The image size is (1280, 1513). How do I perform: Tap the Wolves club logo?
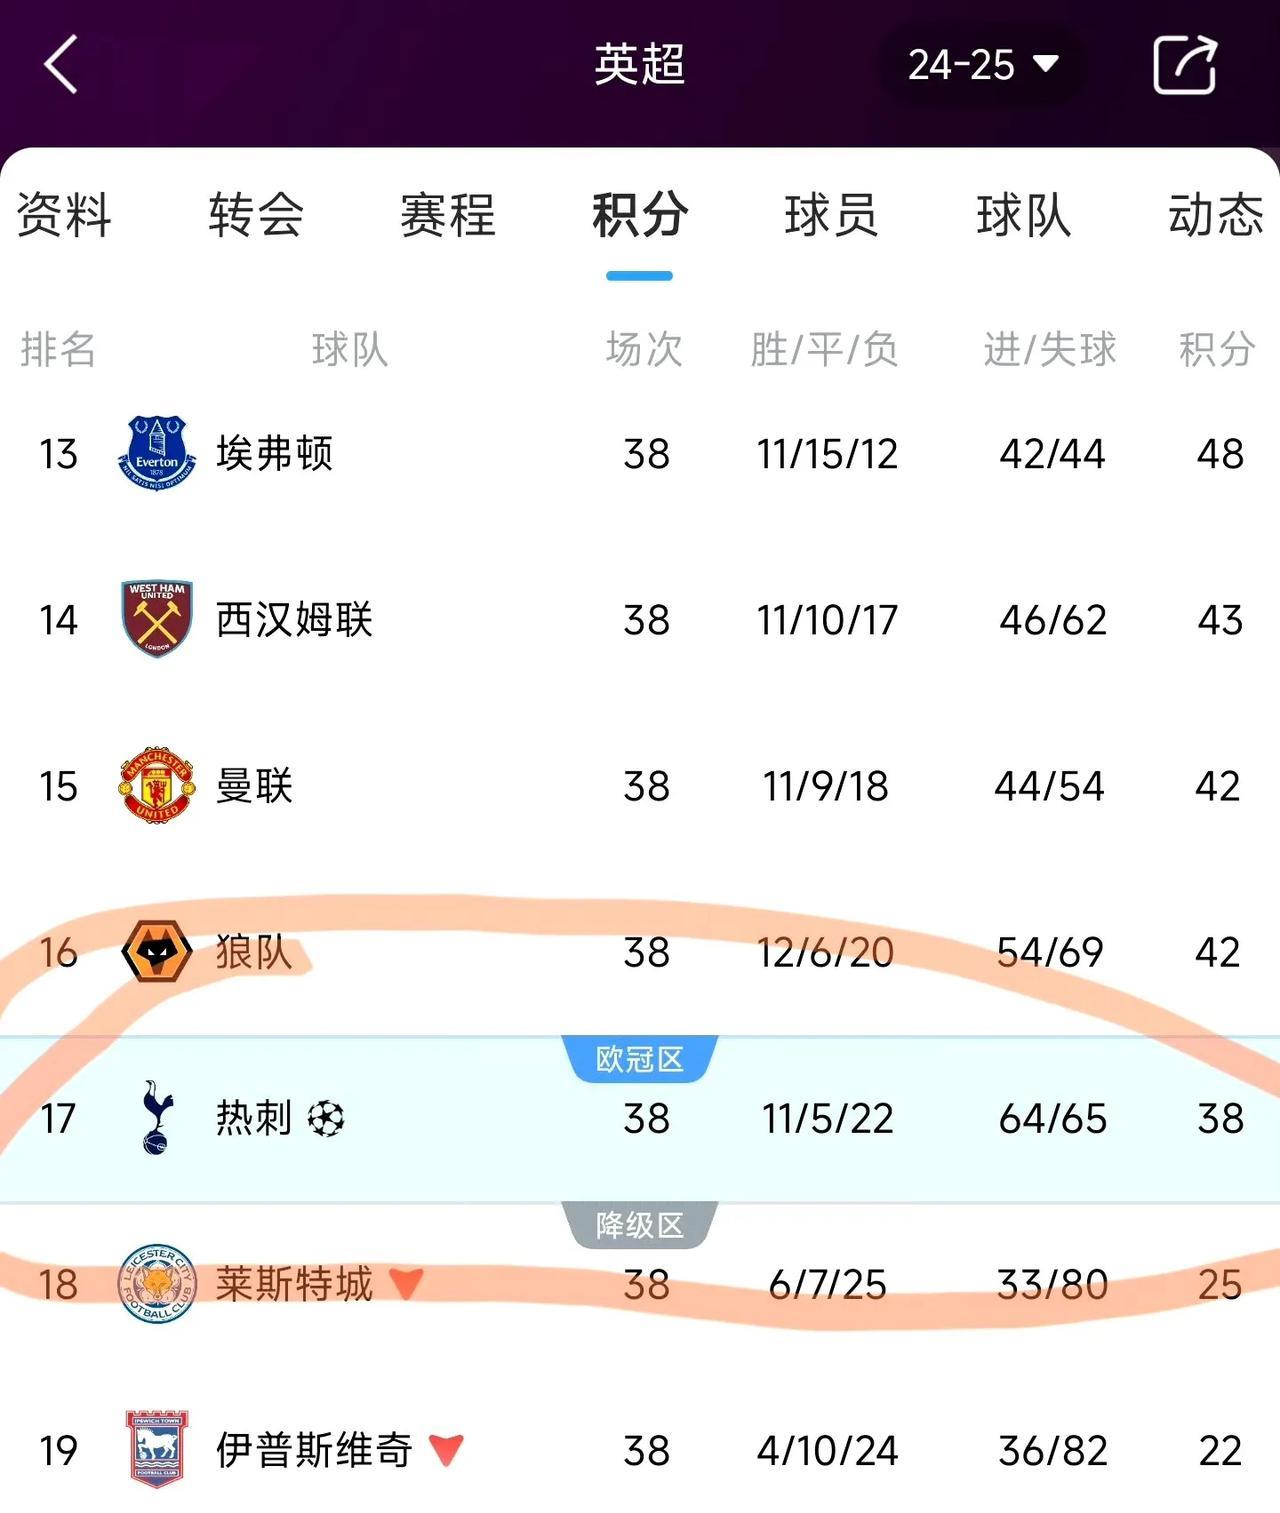coord(157,951)
